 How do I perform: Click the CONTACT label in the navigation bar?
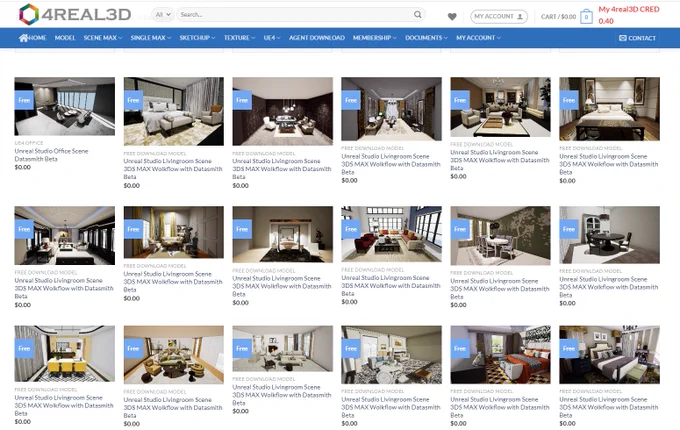click(642, 38)
